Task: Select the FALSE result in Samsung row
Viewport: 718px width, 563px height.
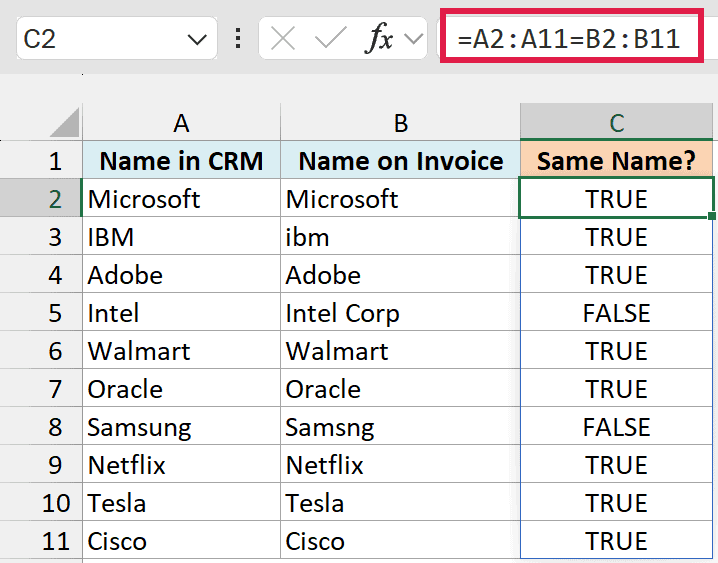Action: point(616,427)
